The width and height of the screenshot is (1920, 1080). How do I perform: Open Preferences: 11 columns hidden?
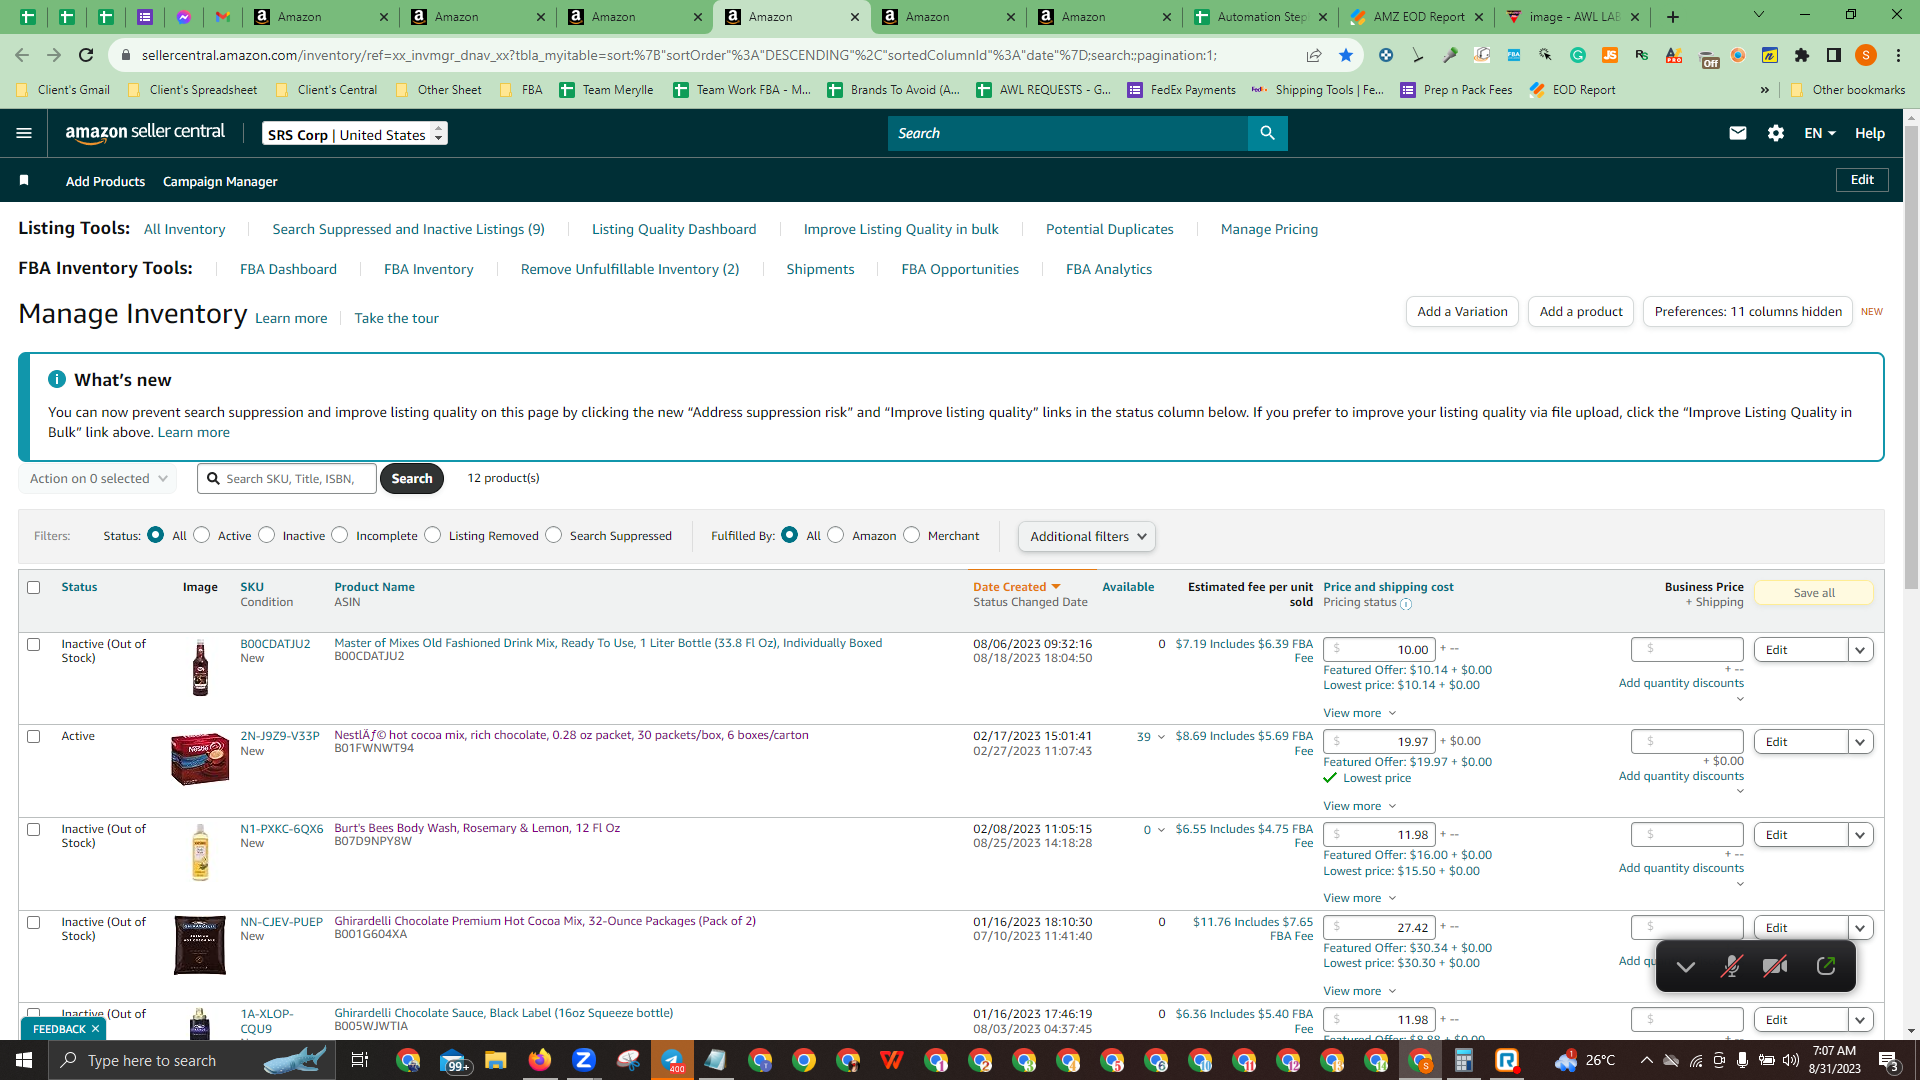(1748, 312)
